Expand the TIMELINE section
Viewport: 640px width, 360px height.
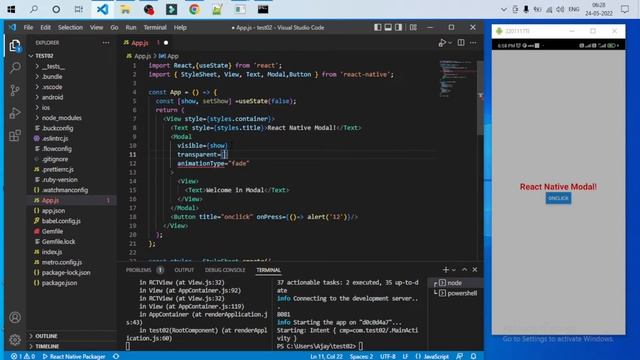tap(47, 346)
